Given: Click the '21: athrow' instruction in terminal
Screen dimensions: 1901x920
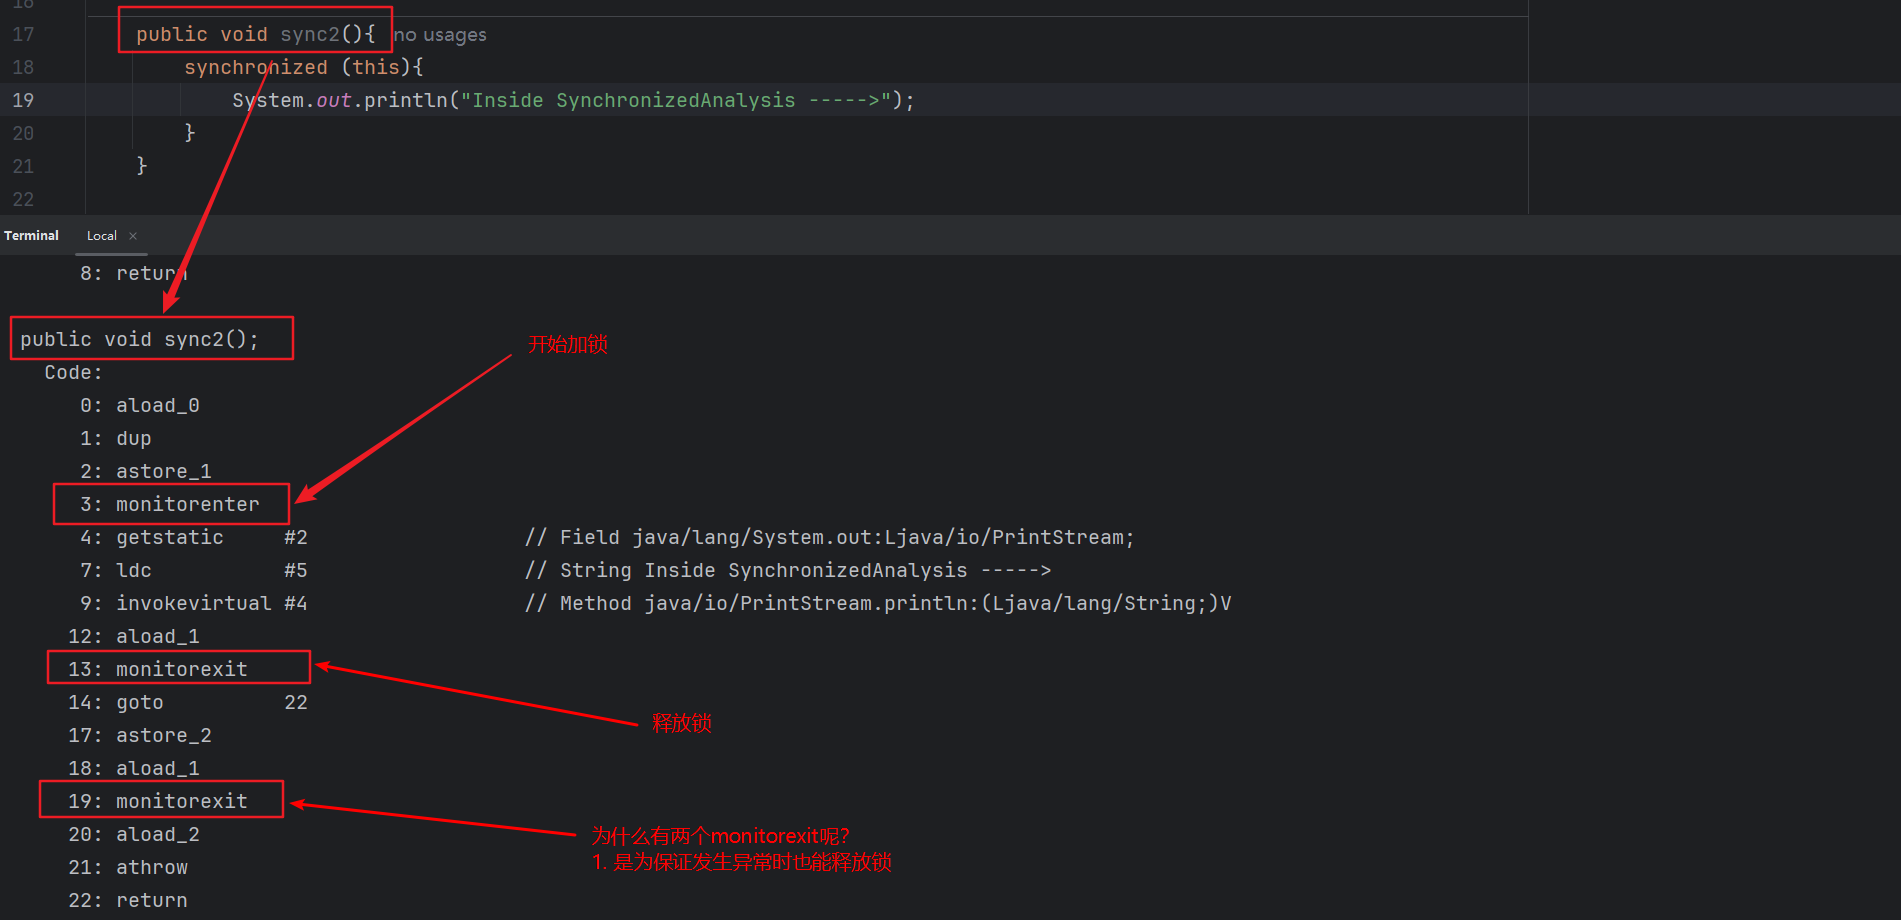Looking at the screenshot, I should click(130, 868).
